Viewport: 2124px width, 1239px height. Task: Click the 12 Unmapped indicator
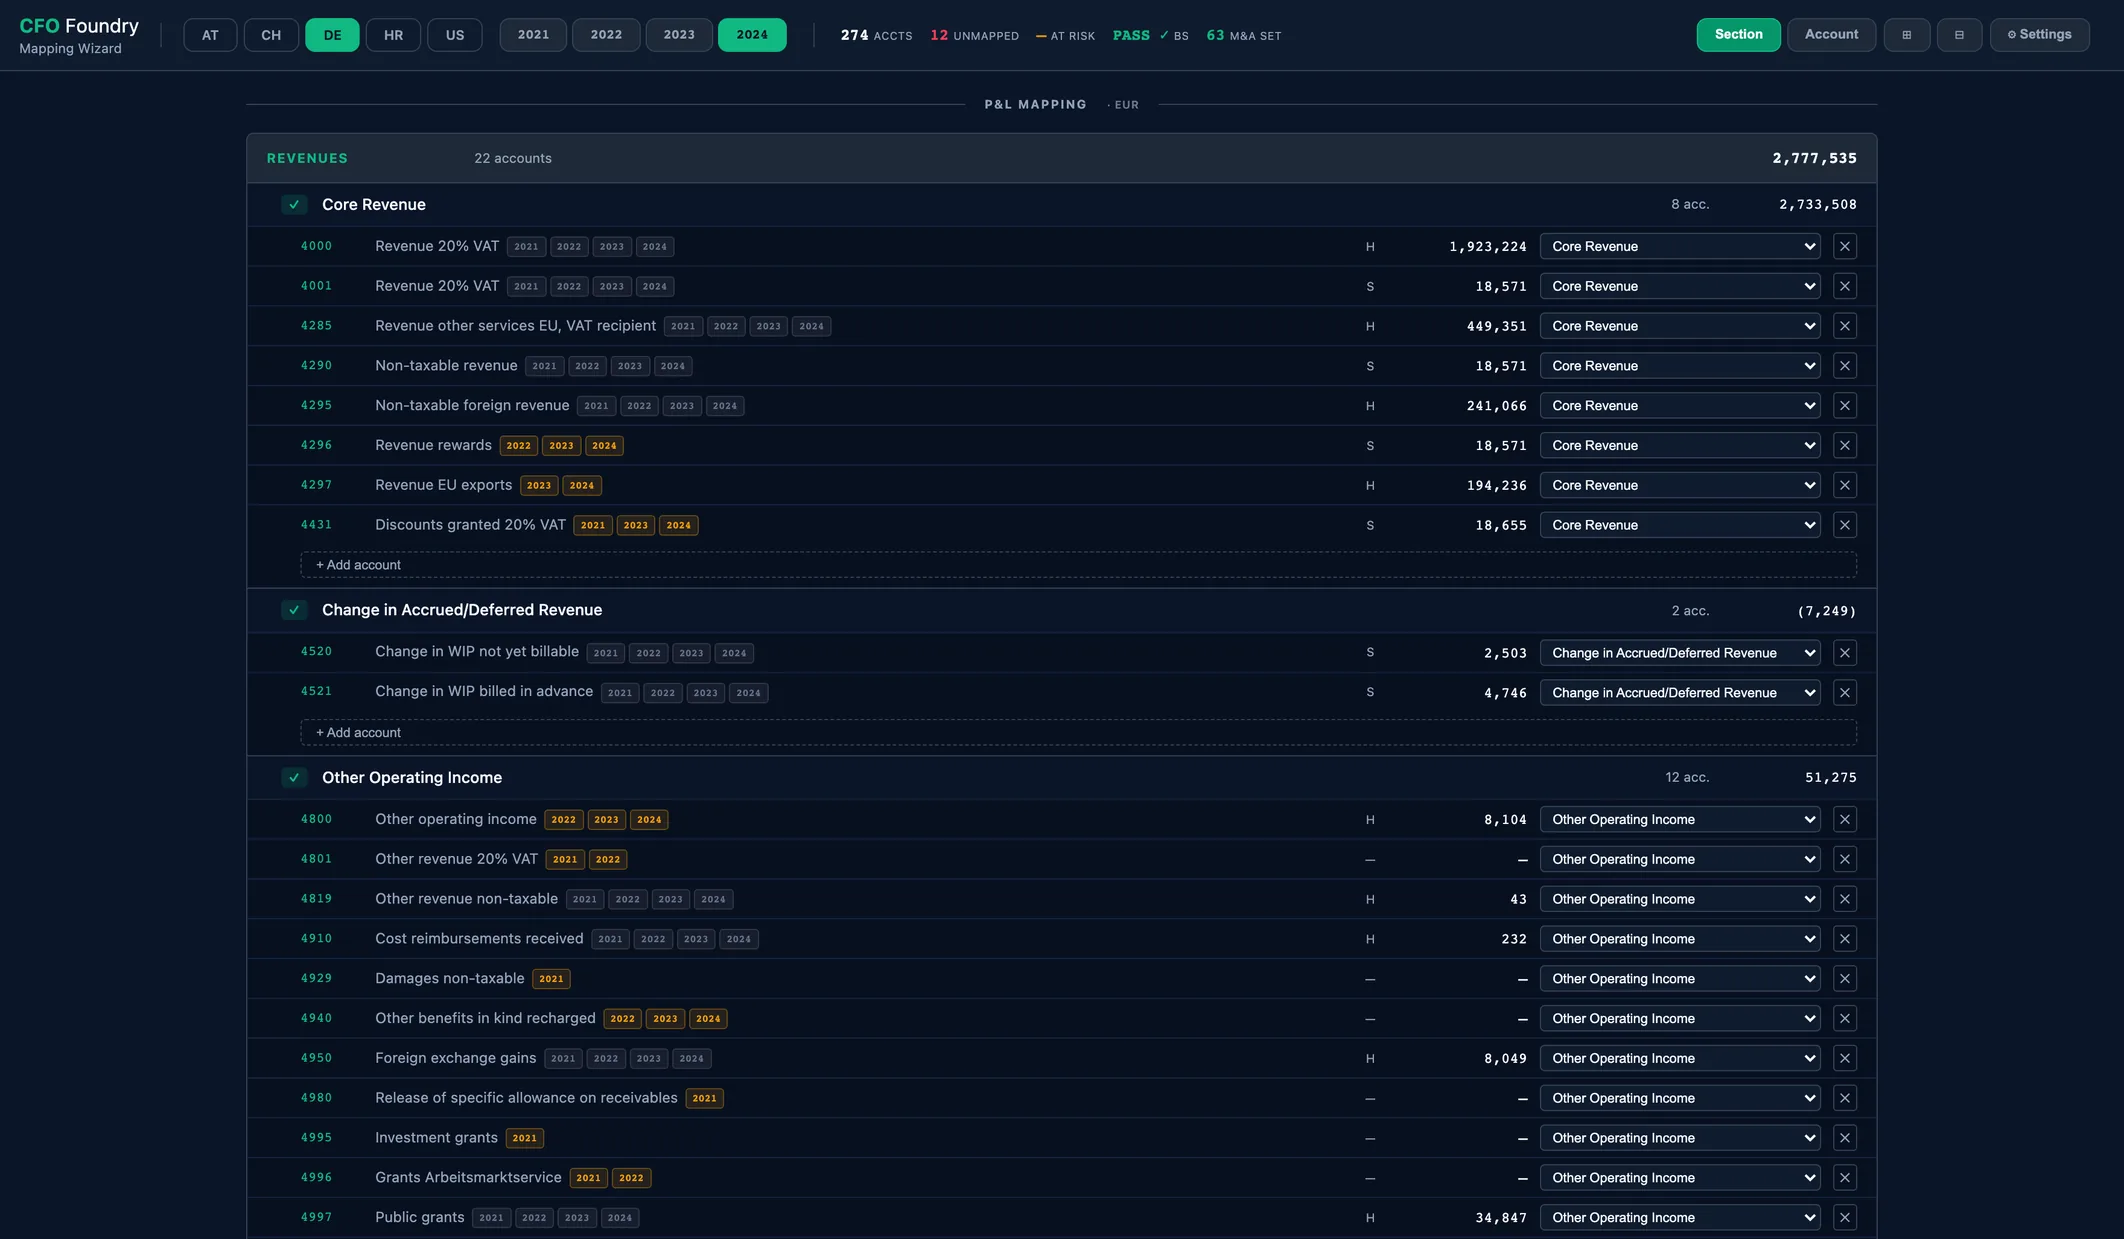974,35
